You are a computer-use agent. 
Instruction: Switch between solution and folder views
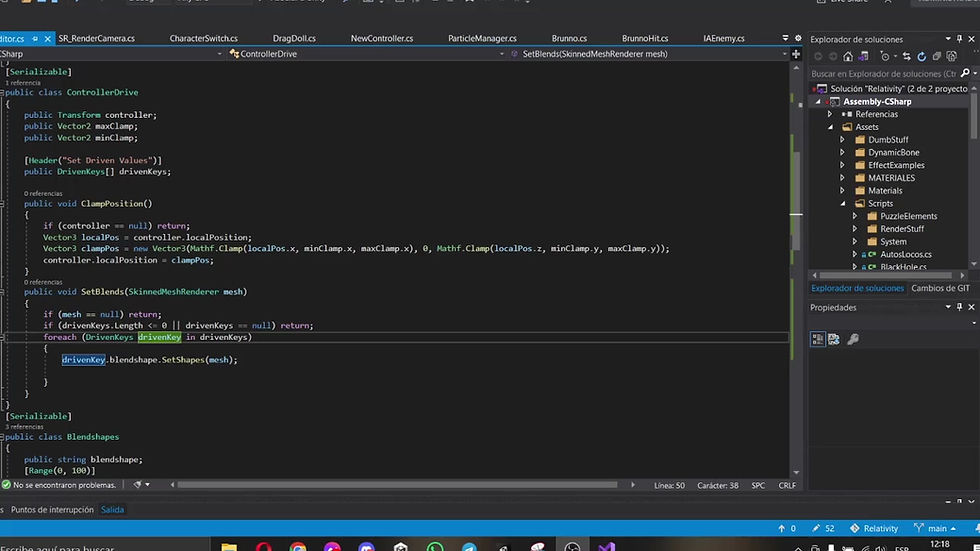(863, 56)
